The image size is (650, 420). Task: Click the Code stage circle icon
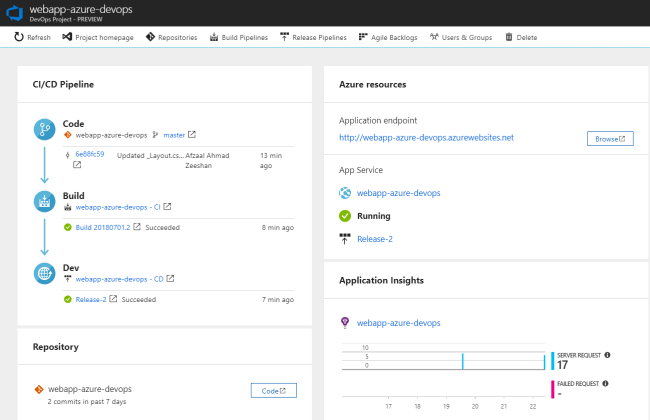(44, 128)
